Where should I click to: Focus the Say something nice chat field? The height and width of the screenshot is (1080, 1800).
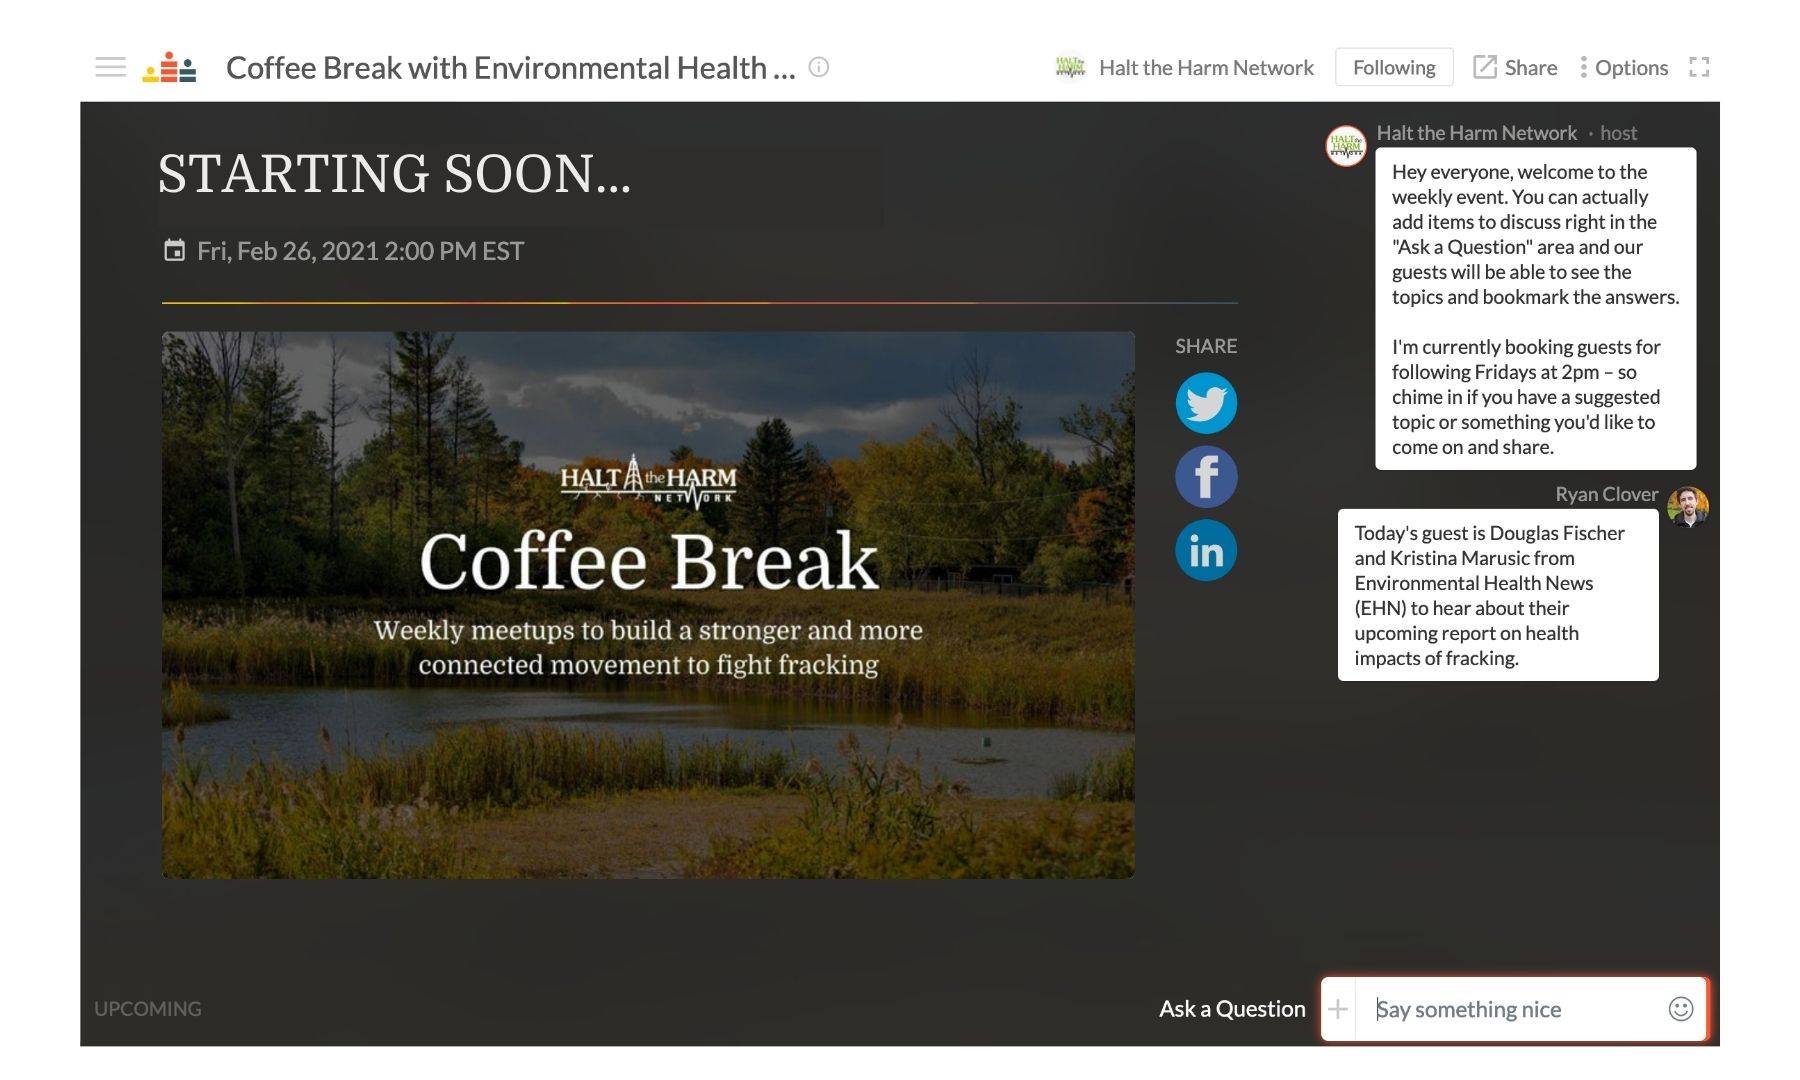1512,1009
